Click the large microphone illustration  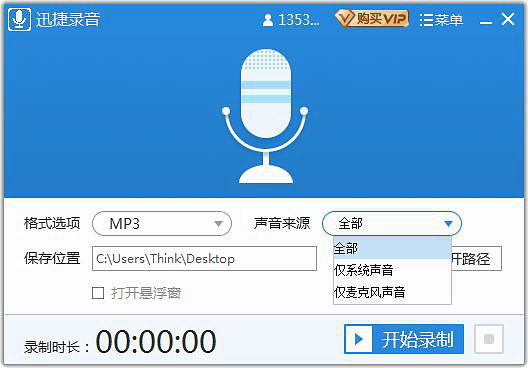click(265, 116)
